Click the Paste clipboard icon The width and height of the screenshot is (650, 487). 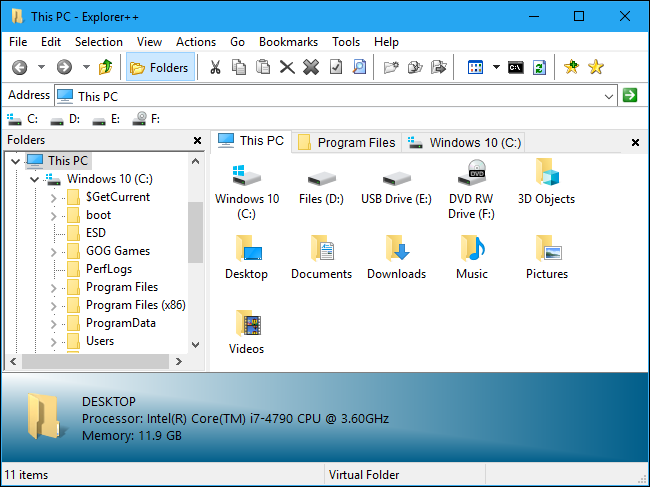[x=263, y=67]
